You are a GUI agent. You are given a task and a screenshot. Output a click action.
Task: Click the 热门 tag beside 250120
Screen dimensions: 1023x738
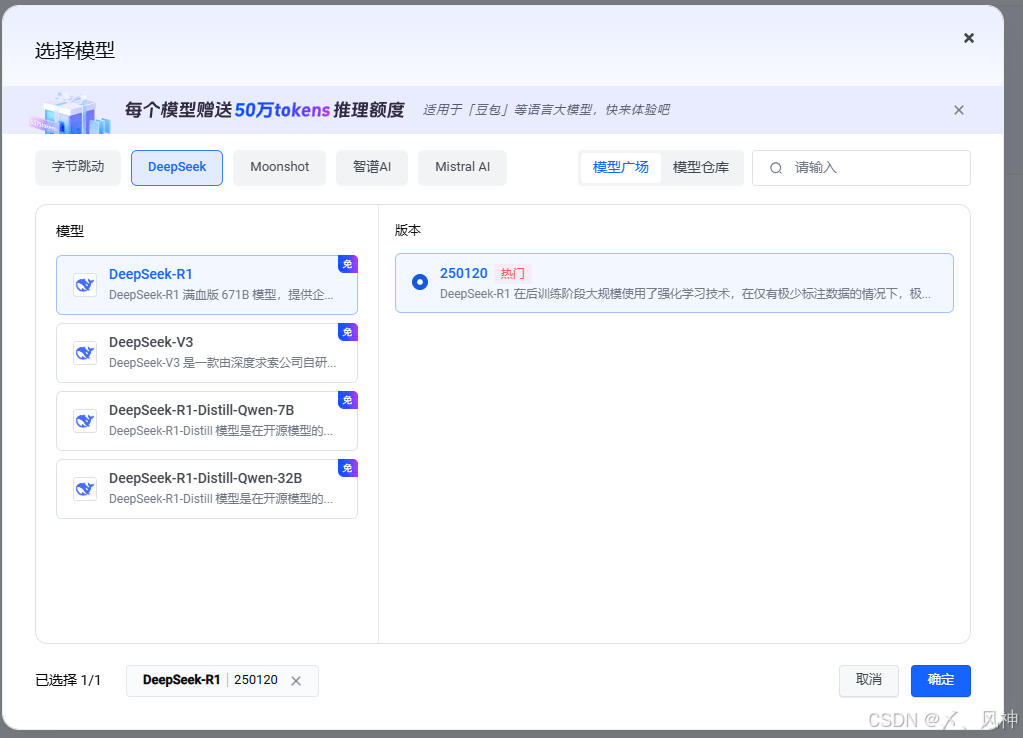tap(512, 273)
